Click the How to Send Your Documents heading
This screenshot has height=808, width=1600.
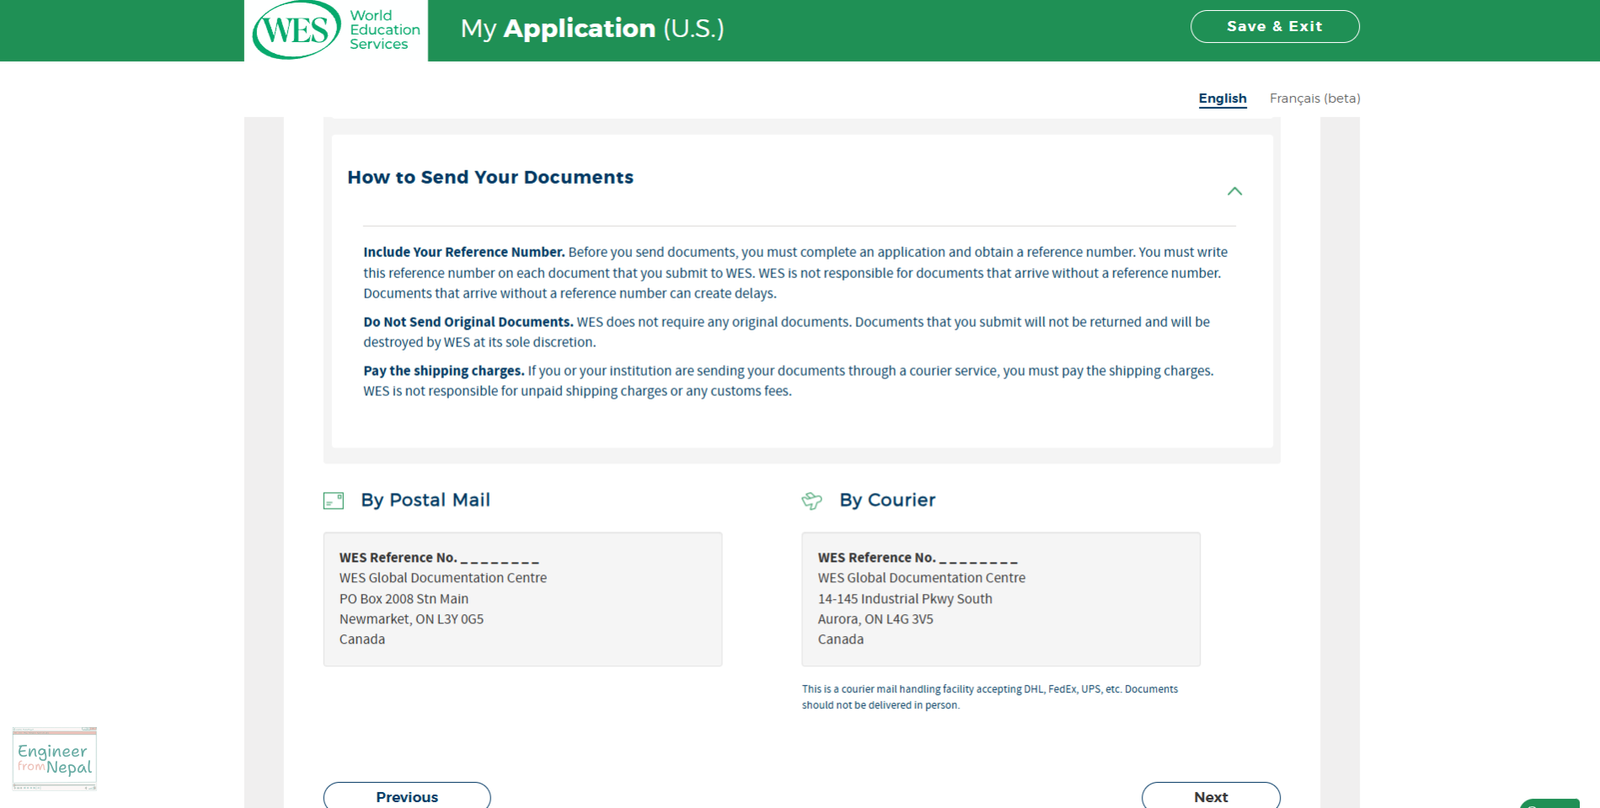coord(490,177)
